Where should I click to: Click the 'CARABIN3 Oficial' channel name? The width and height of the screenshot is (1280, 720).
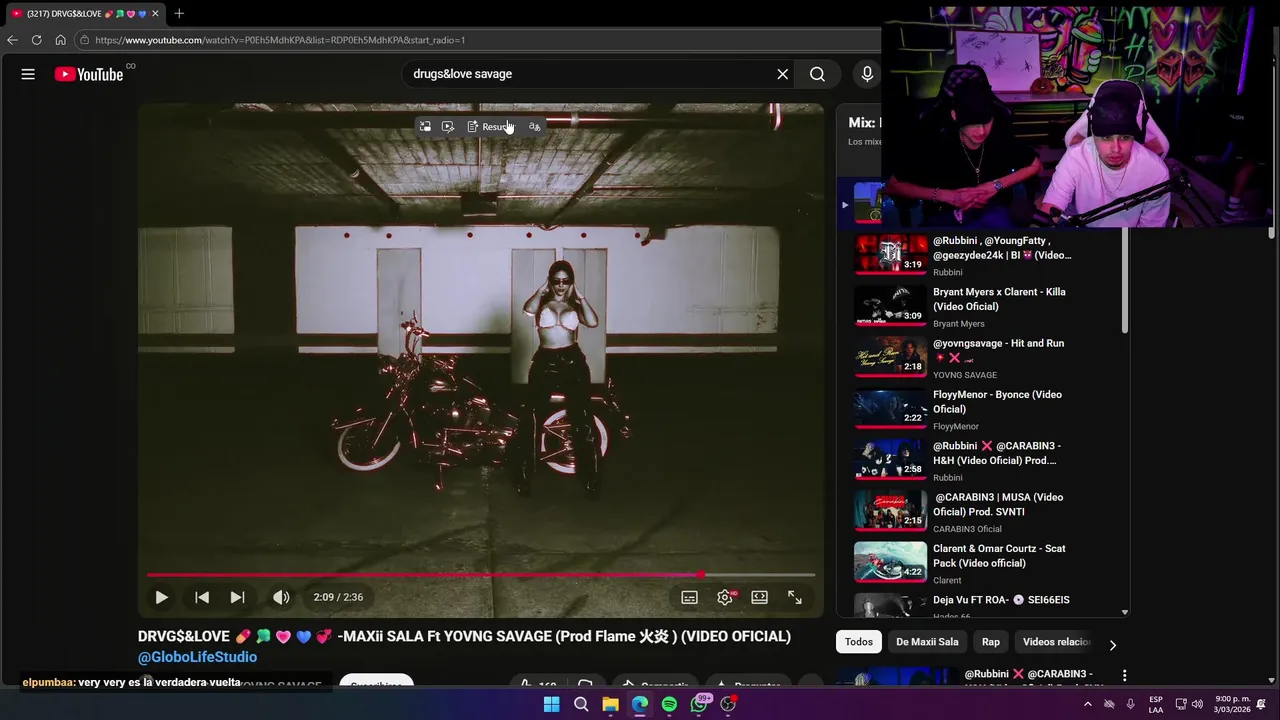click(x=967, y=529)
